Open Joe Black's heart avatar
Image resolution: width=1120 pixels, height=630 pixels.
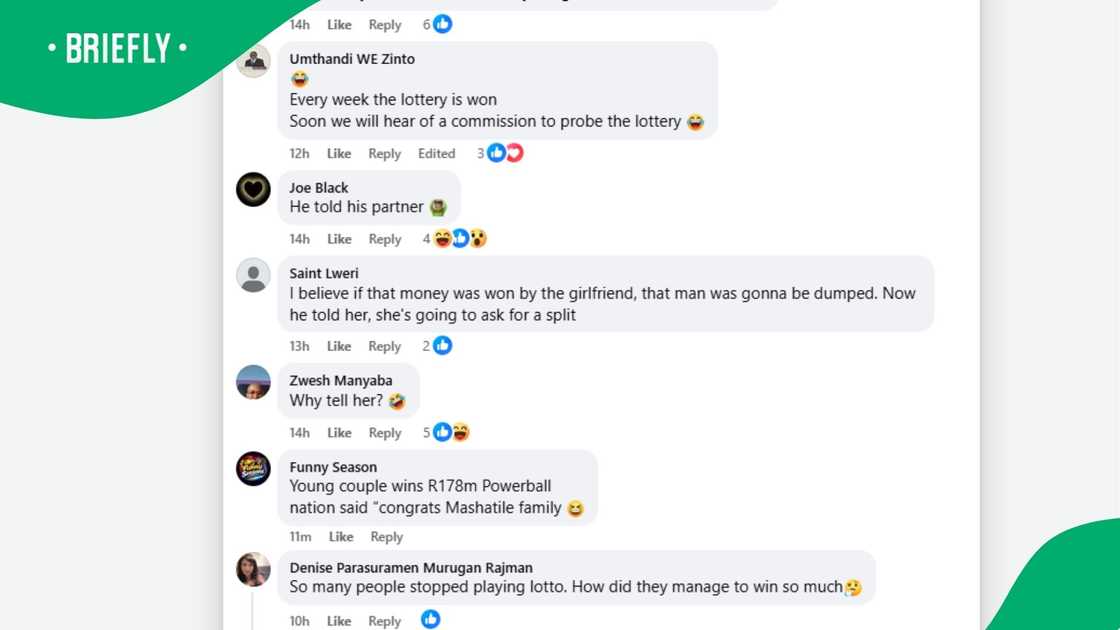(254, 189)
